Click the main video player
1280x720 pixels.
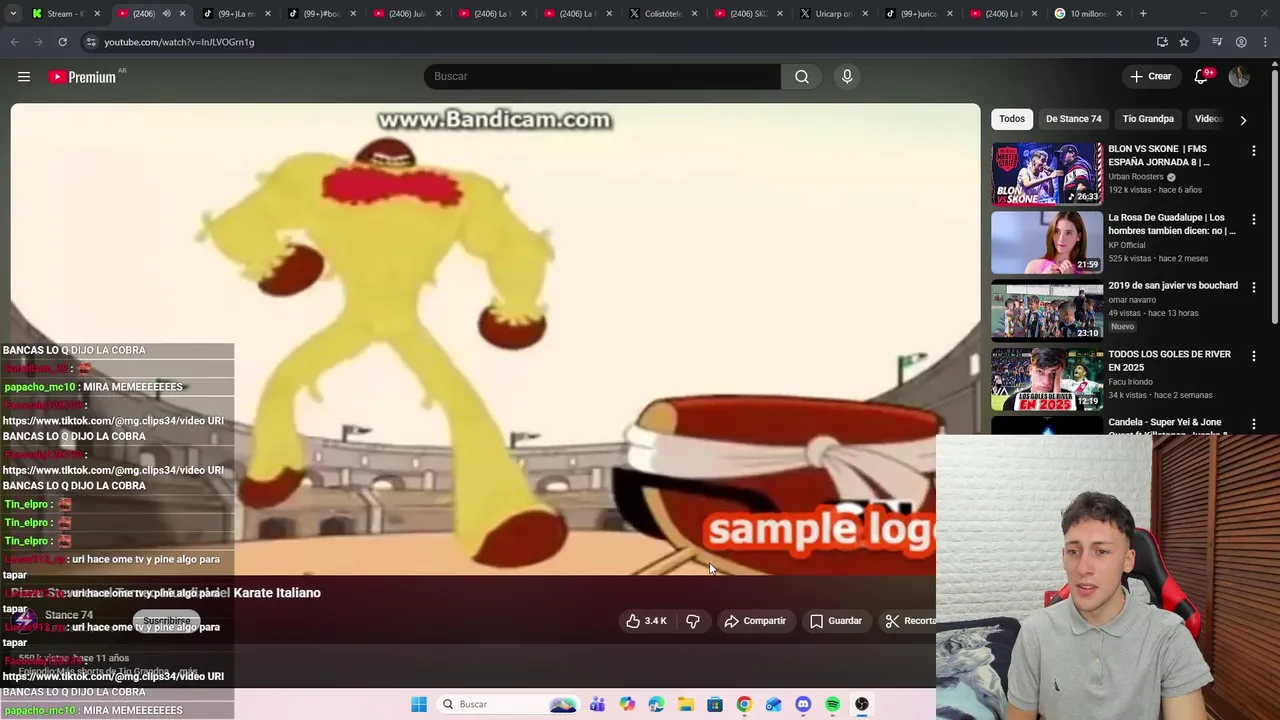(x=495, y=340)
